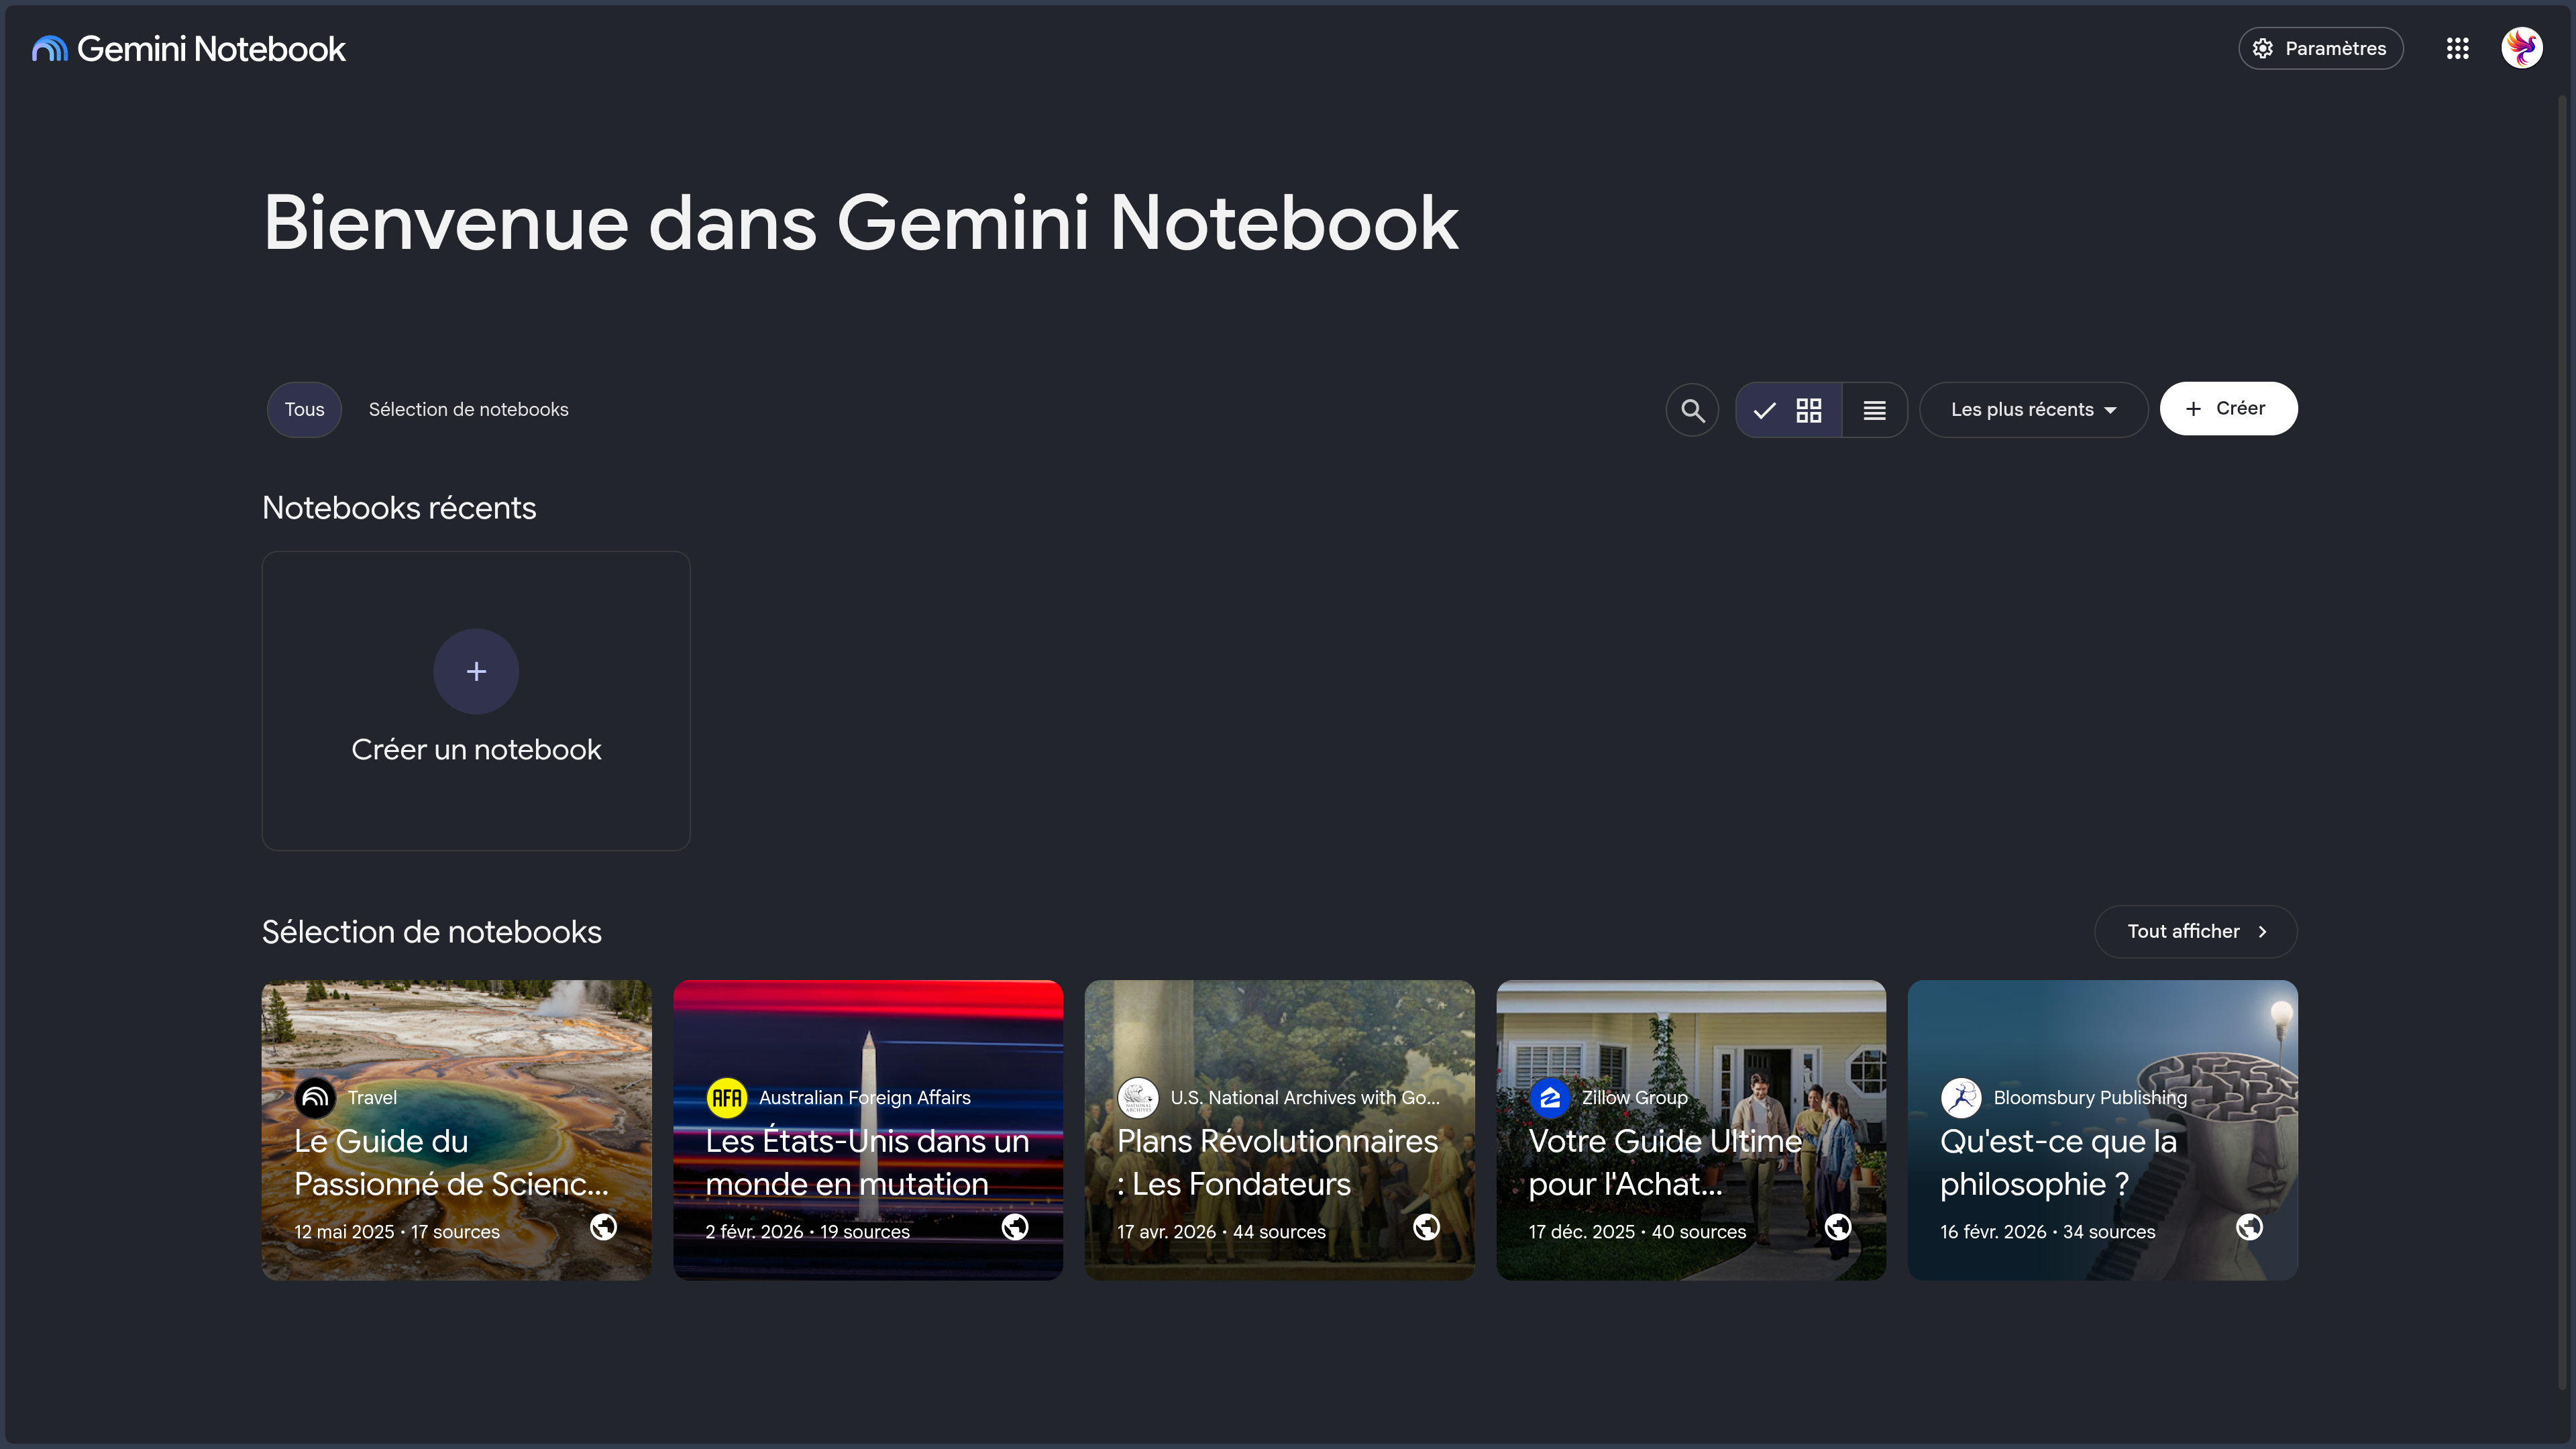Open Votre Guide Ultime pour l'Achat notebook
The image size is (2576, 1449).
tap(1691, 1130)
